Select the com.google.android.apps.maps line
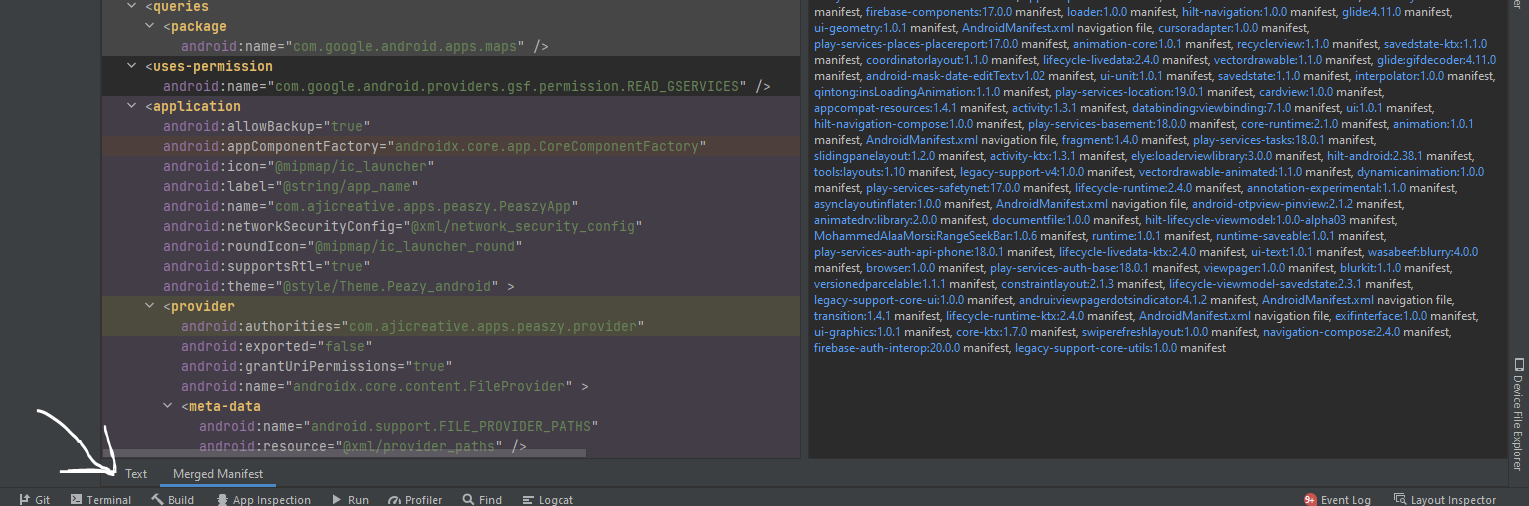1529x506 pixels. pos(365,46)
